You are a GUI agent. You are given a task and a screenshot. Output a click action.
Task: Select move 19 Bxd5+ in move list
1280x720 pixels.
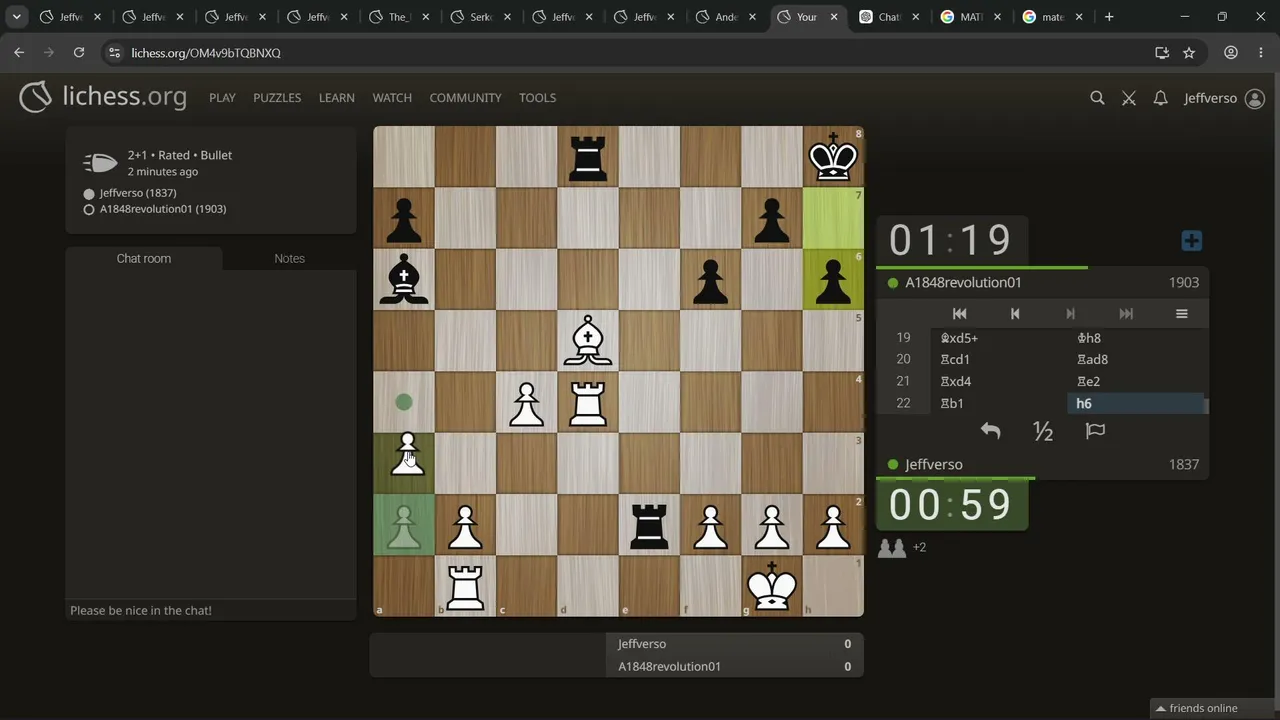[x=1001, y=338]
